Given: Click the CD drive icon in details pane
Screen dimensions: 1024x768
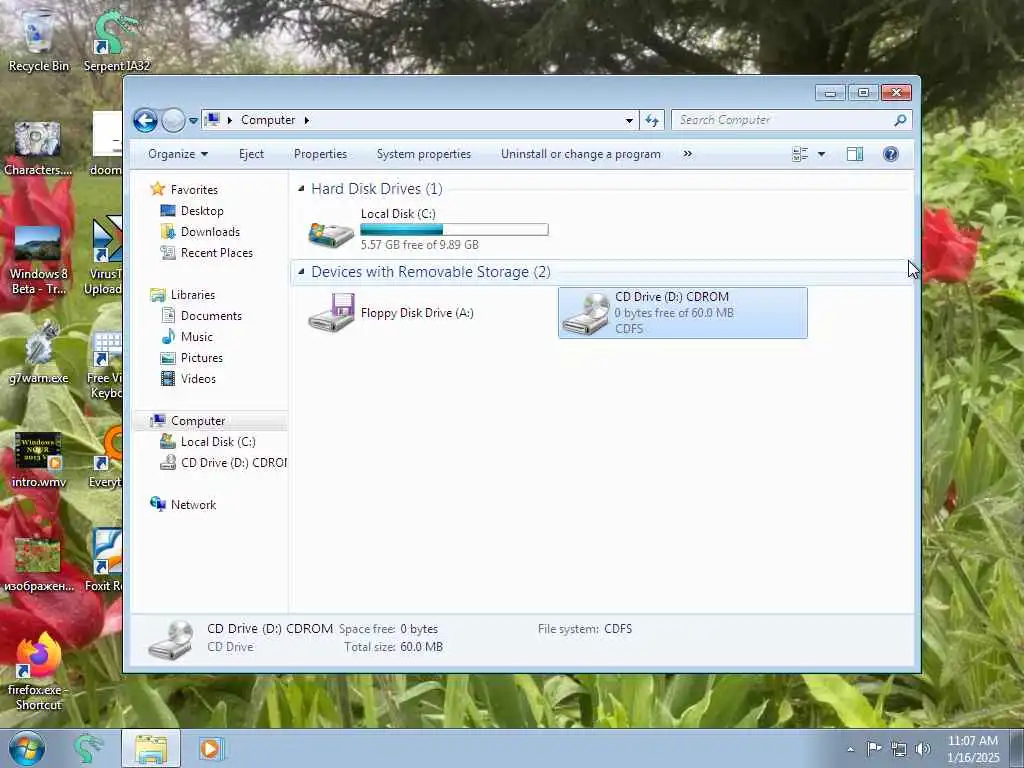Looking at the screenshot, I should (170, 639).
